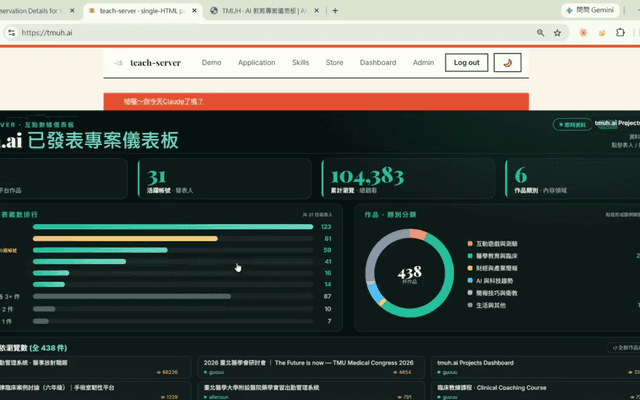Click the blue legend swatch beside AI label

point(470,280)
